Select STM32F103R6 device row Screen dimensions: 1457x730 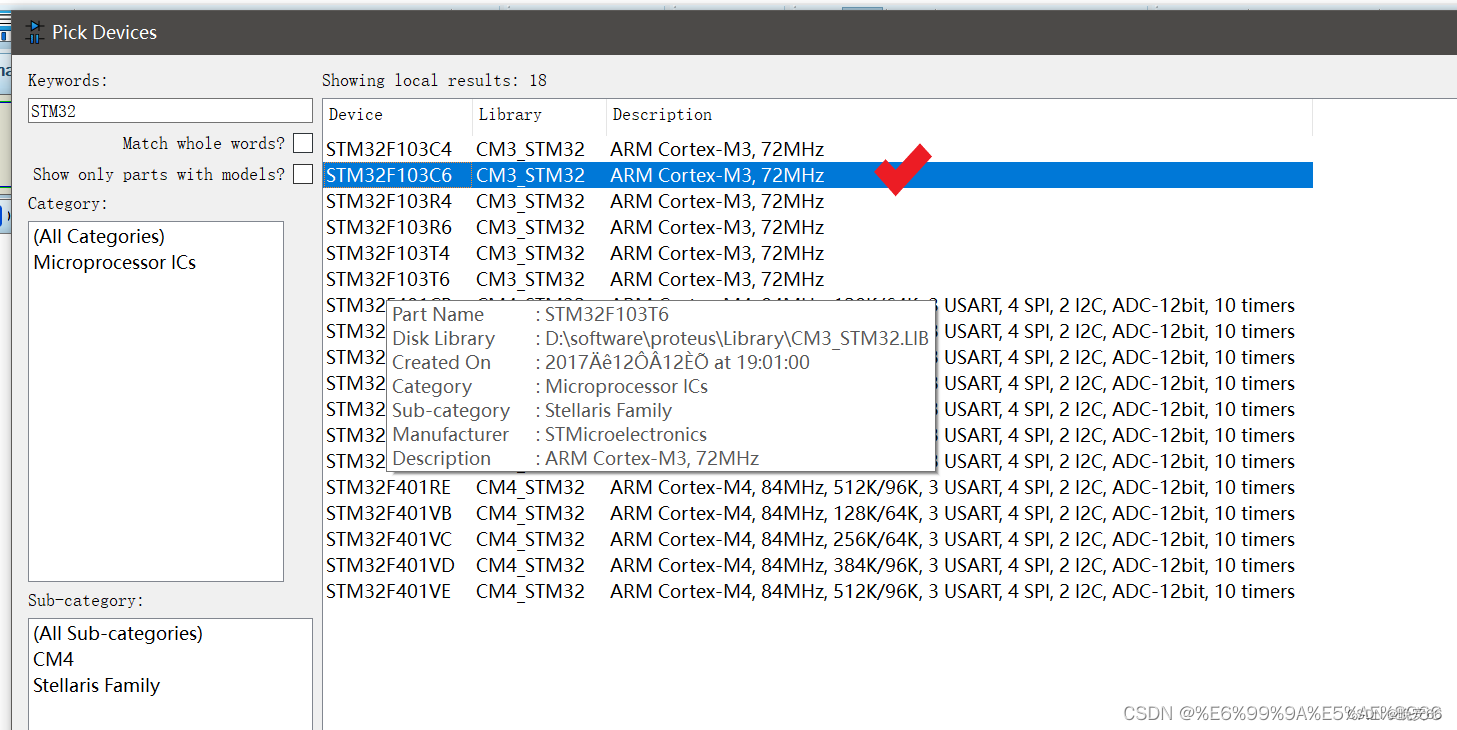(x=818, y=228)
